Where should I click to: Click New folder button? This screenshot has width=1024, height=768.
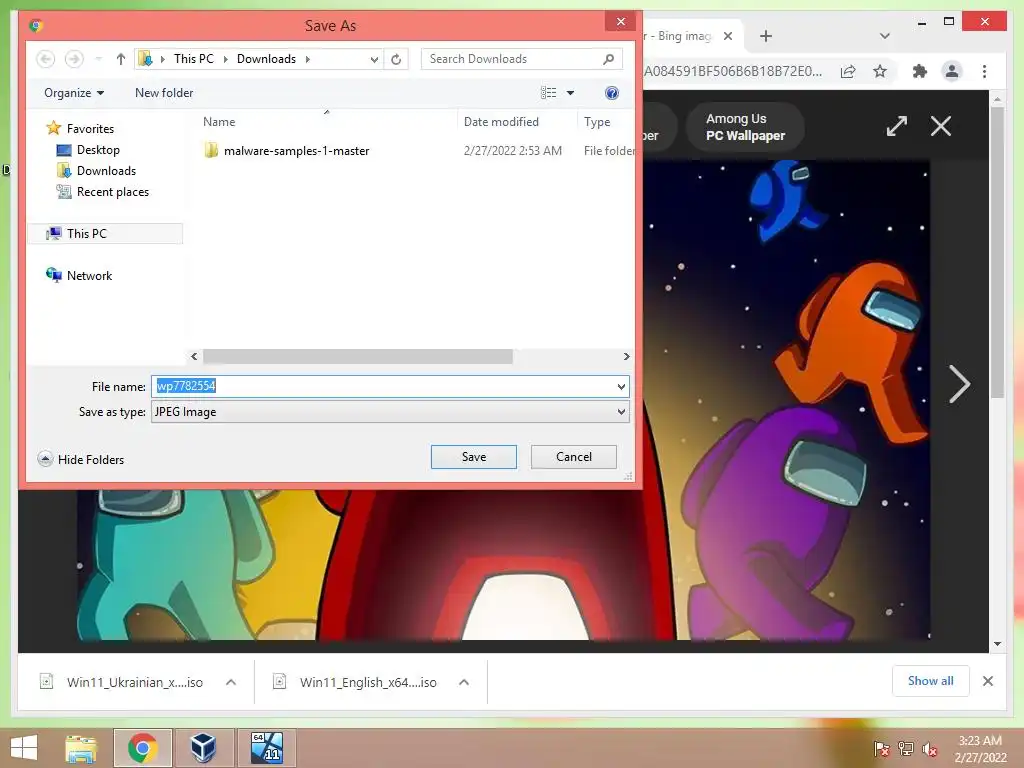tap(164, 93)
